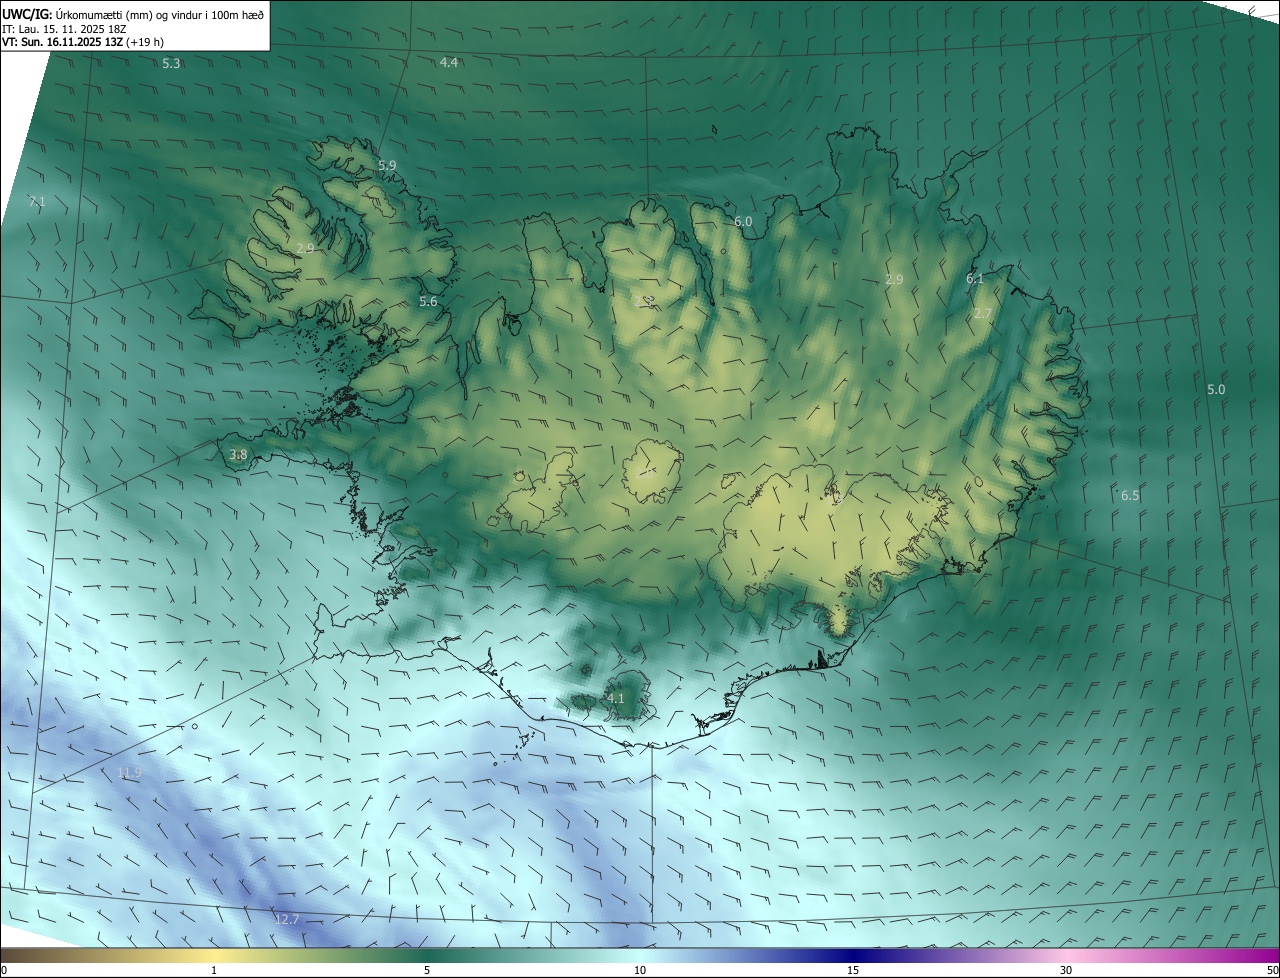Click the 5.6 value label on the map
Image resolution: width=1280 pixels, height=978 pixels.
click(428, 302)
